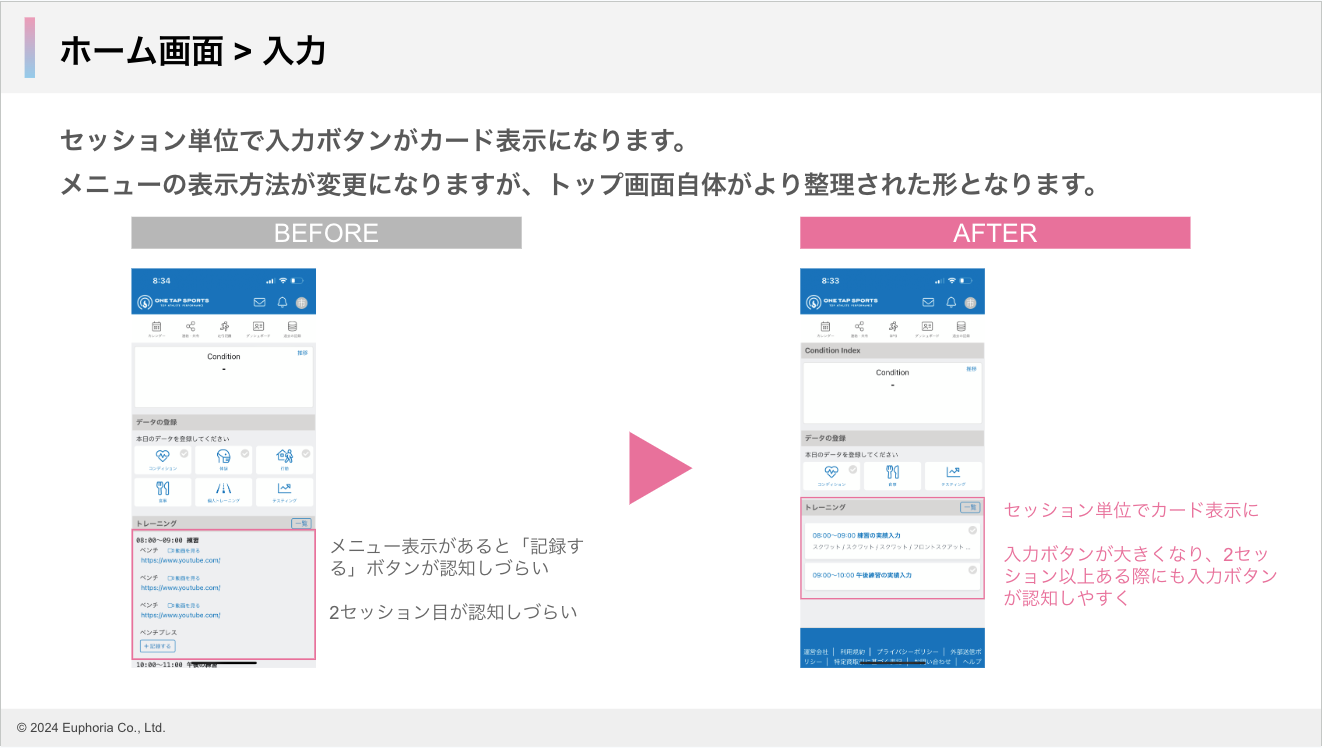Screen dimensions: 1322x748
Task: Click 利用規約 in the AFTER footer
Action: click(853, 651)
